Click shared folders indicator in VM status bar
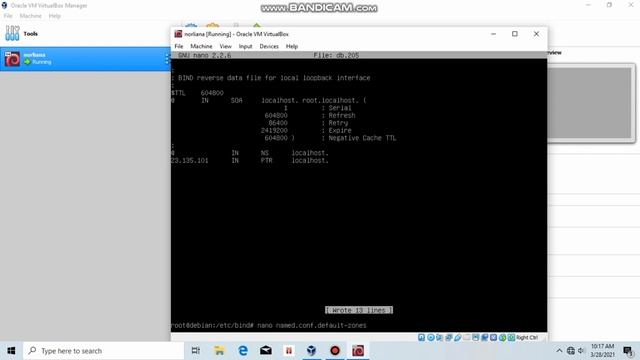This screenshot has width=640, height=360. (467, 338)
